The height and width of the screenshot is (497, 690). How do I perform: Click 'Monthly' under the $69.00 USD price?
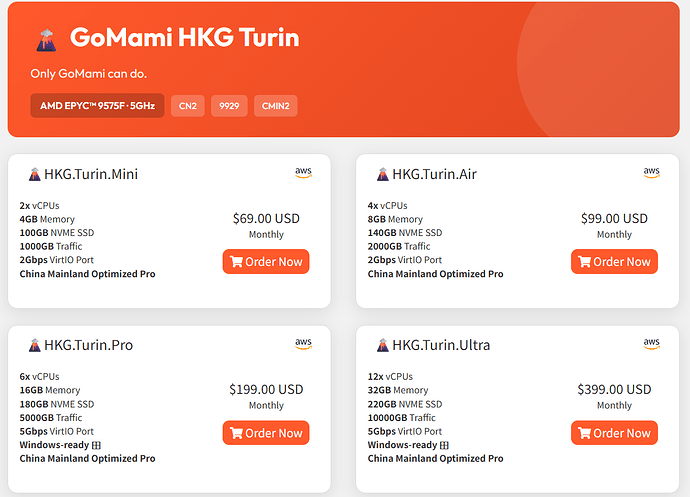point(266,235)
